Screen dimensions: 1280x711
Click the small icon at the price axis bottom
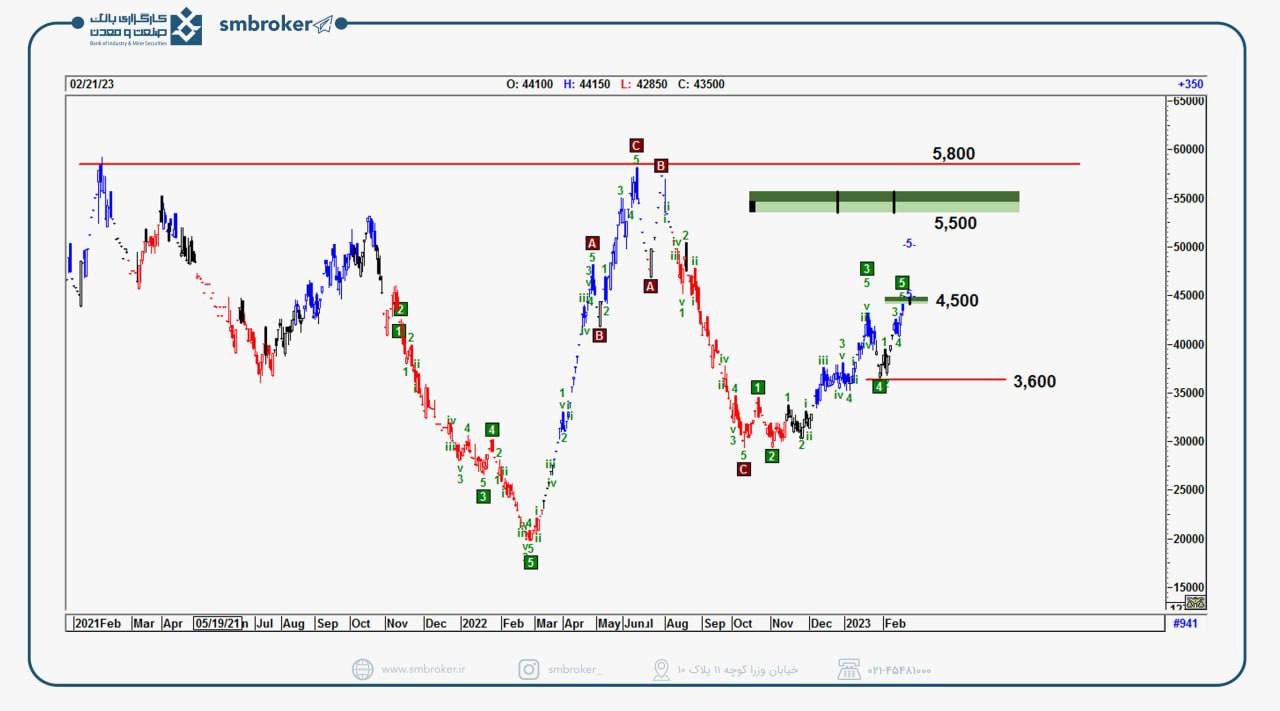pos(1195,602)
